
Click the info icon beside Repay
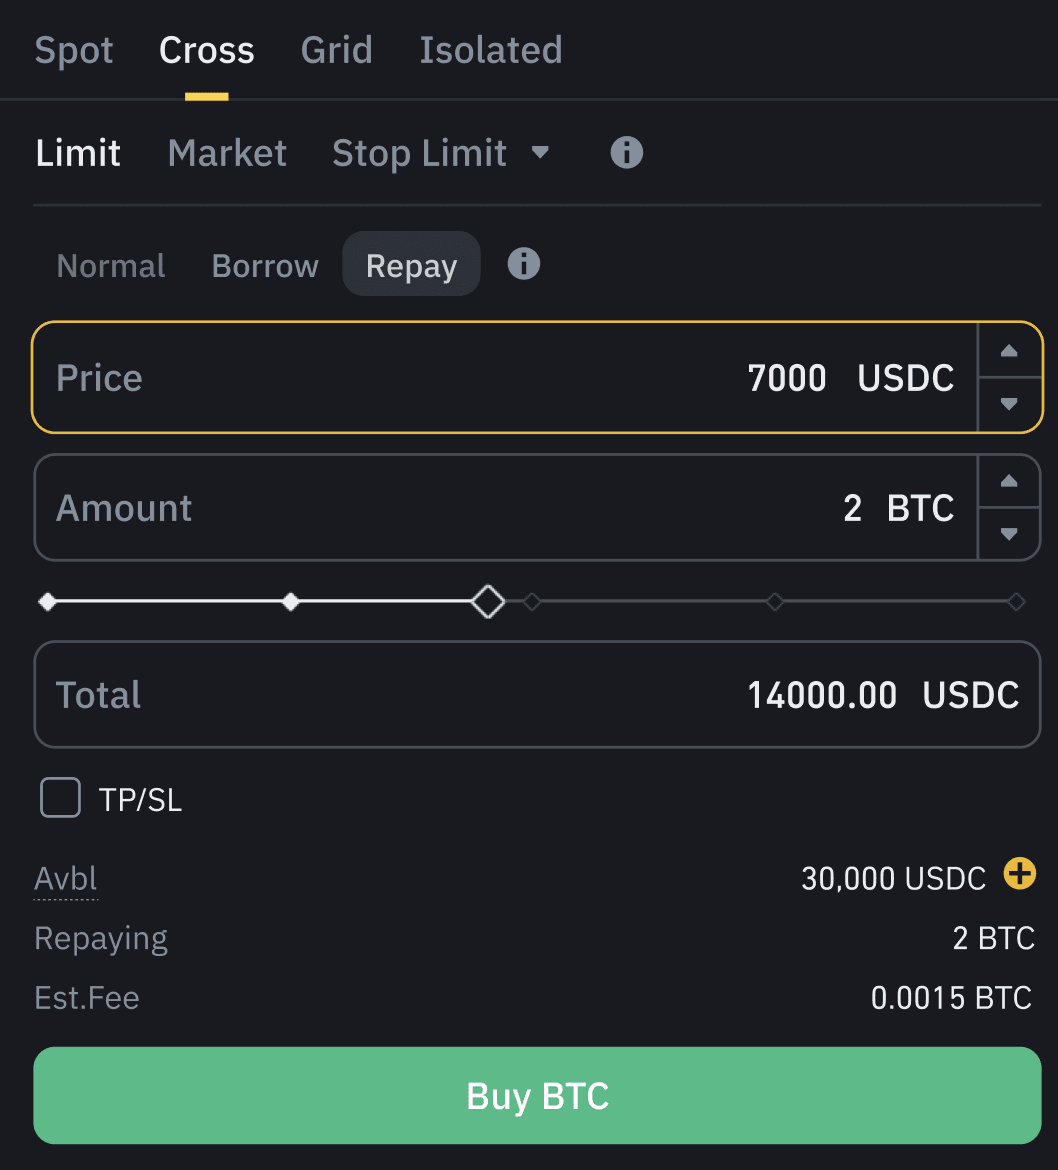point(523,264)
